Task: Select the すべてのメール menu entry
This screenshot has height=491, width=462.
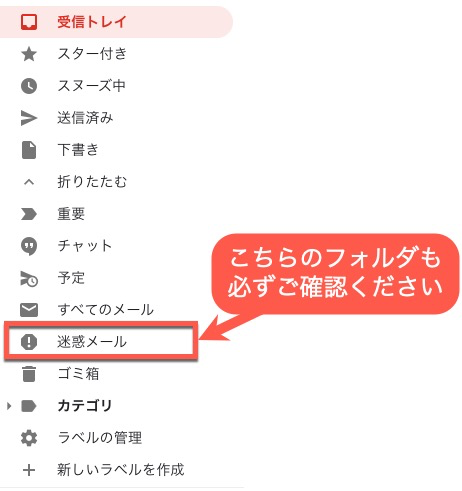Action: [x=105, y=310]
